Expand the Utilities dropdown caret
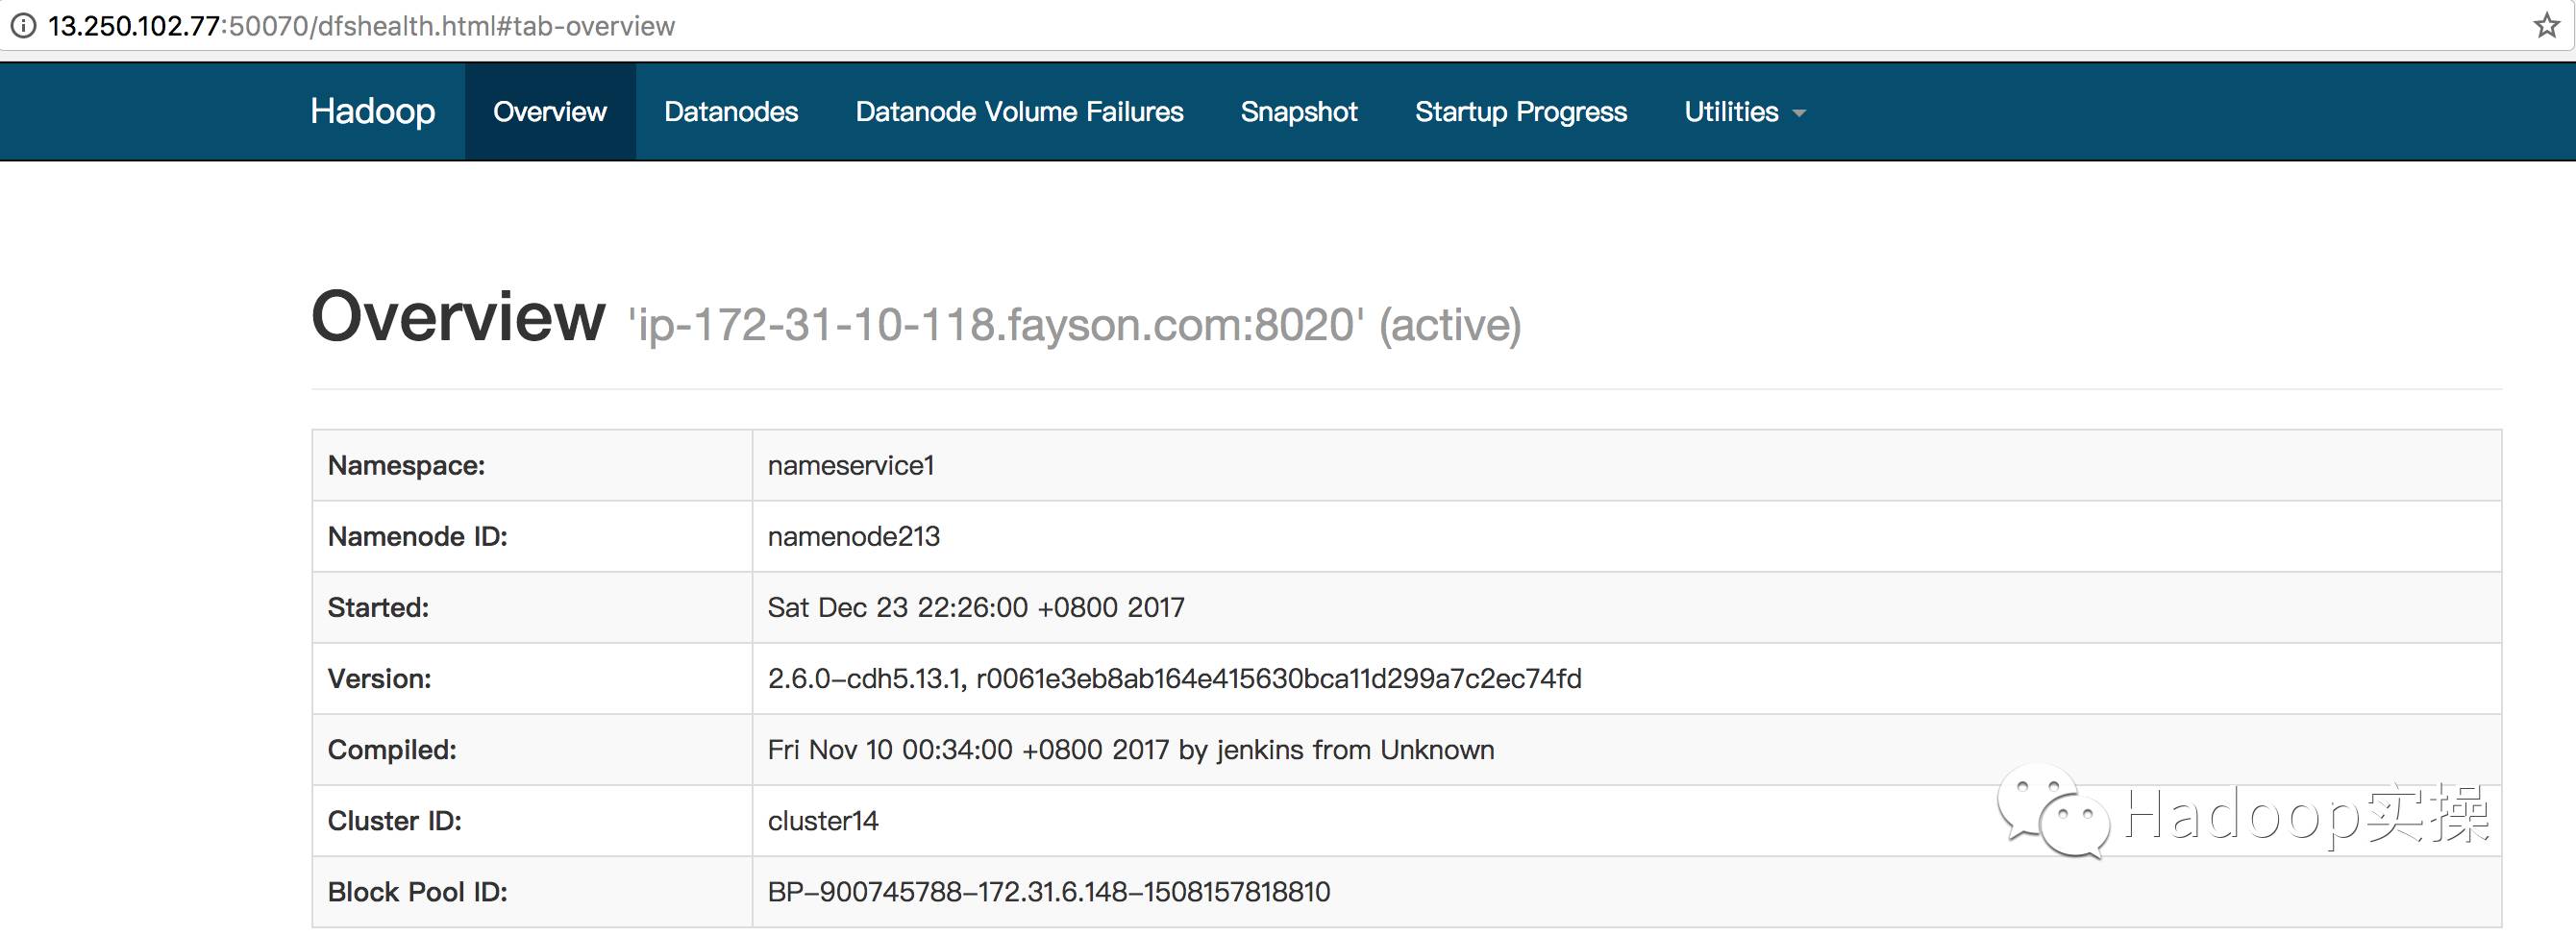 [x=1799, y=113]
